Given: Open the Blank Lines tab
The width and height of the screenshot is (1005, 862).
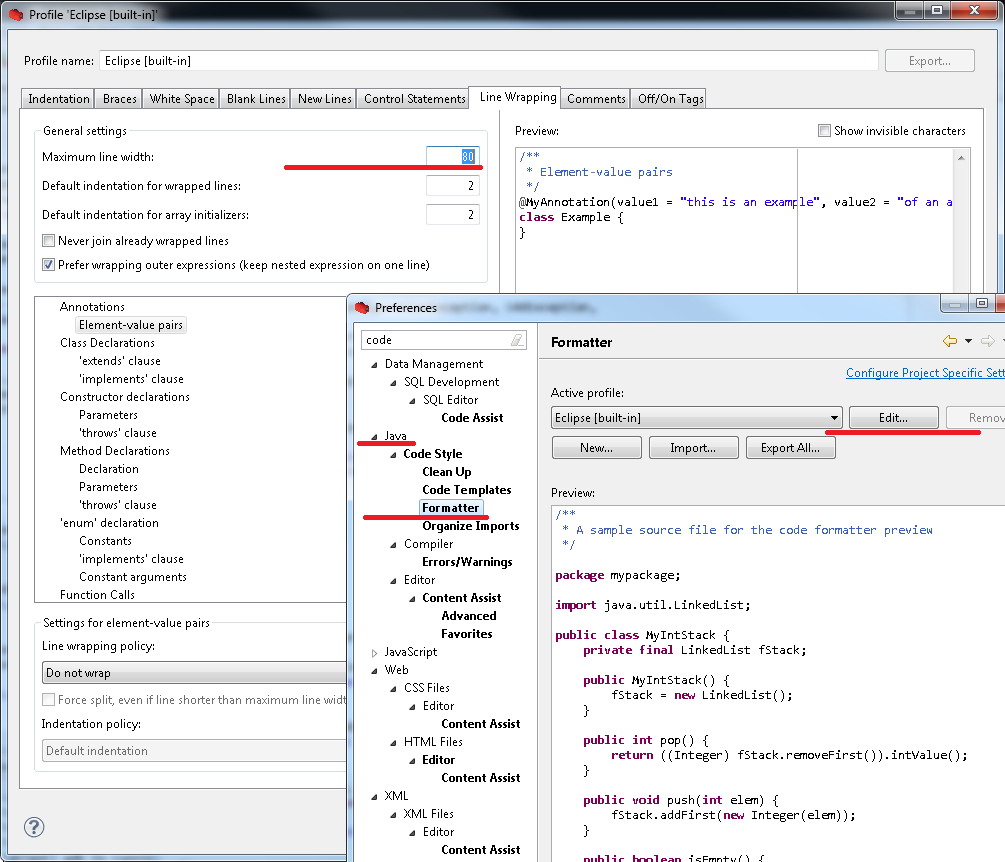Looking at the screenshot, I should [x=256, y=99].
